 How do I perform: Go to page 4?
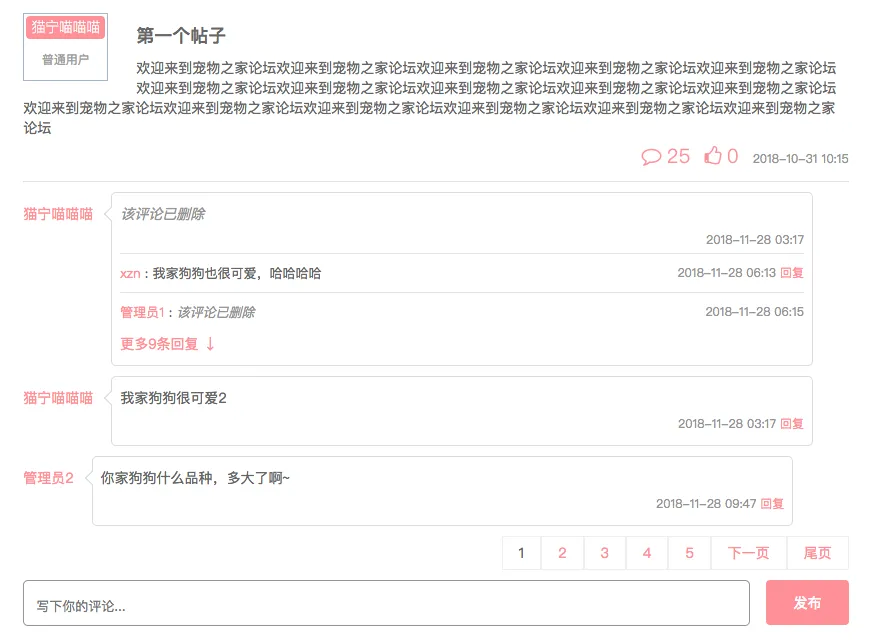[647, 553]
